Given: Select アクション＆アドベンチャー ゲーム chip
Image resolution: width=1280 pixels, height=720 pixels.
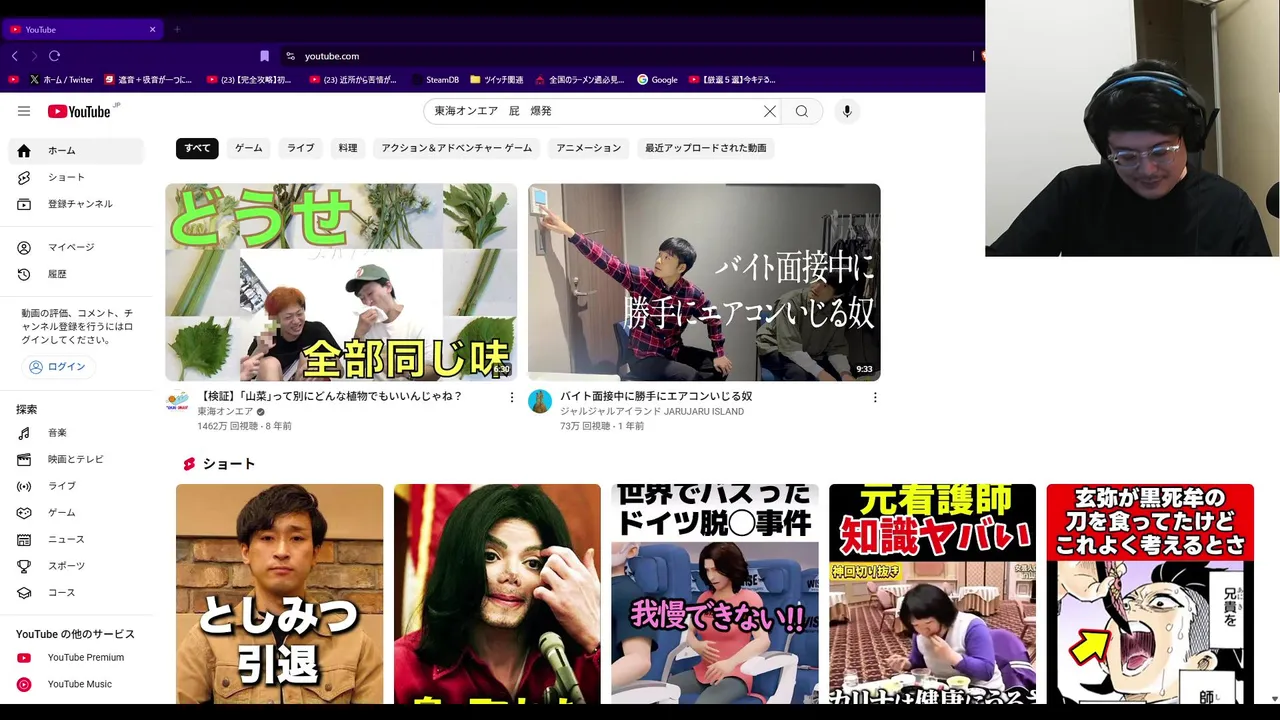Looking at the screenshot, I should pyautogui.click(x=457, y=148).
